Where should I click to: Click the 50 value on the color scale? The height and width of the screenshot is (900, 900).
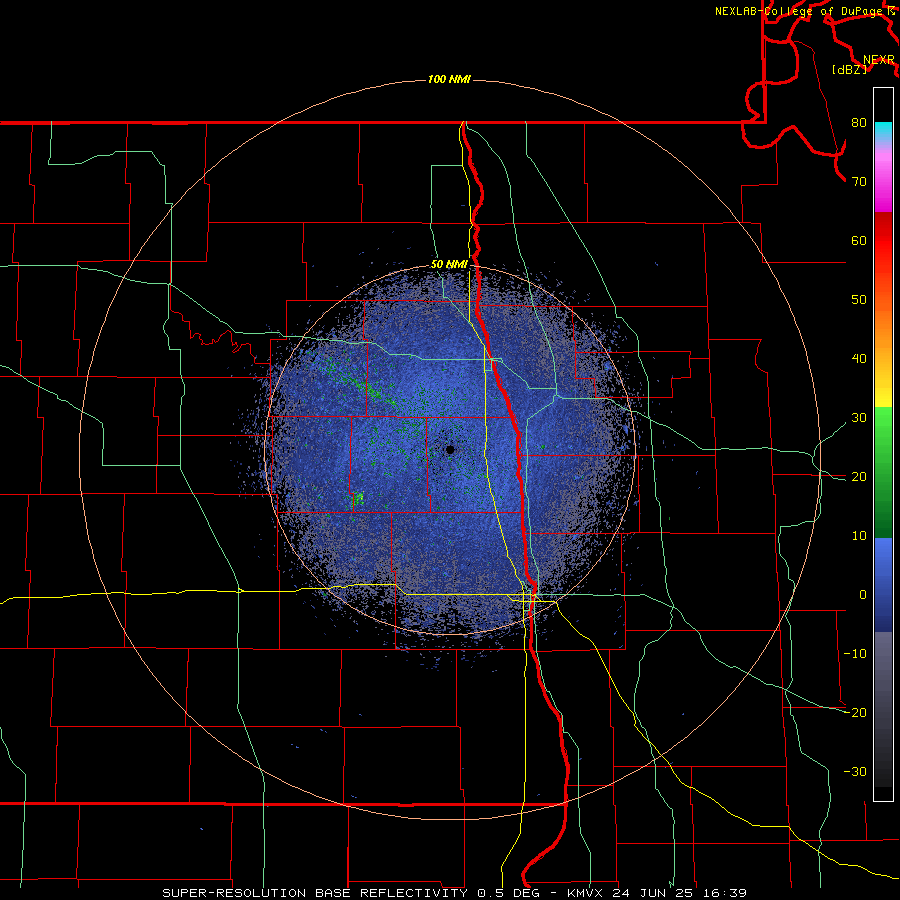pos(859,300)
